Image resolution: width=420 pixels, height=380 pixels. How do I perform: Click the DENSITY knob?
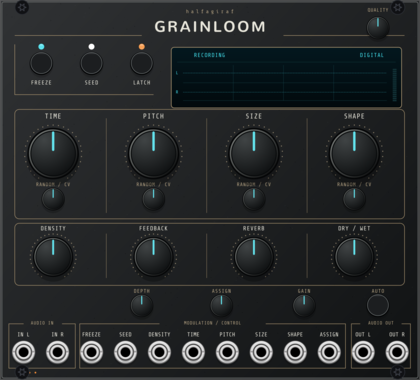(x=53, y=257)
